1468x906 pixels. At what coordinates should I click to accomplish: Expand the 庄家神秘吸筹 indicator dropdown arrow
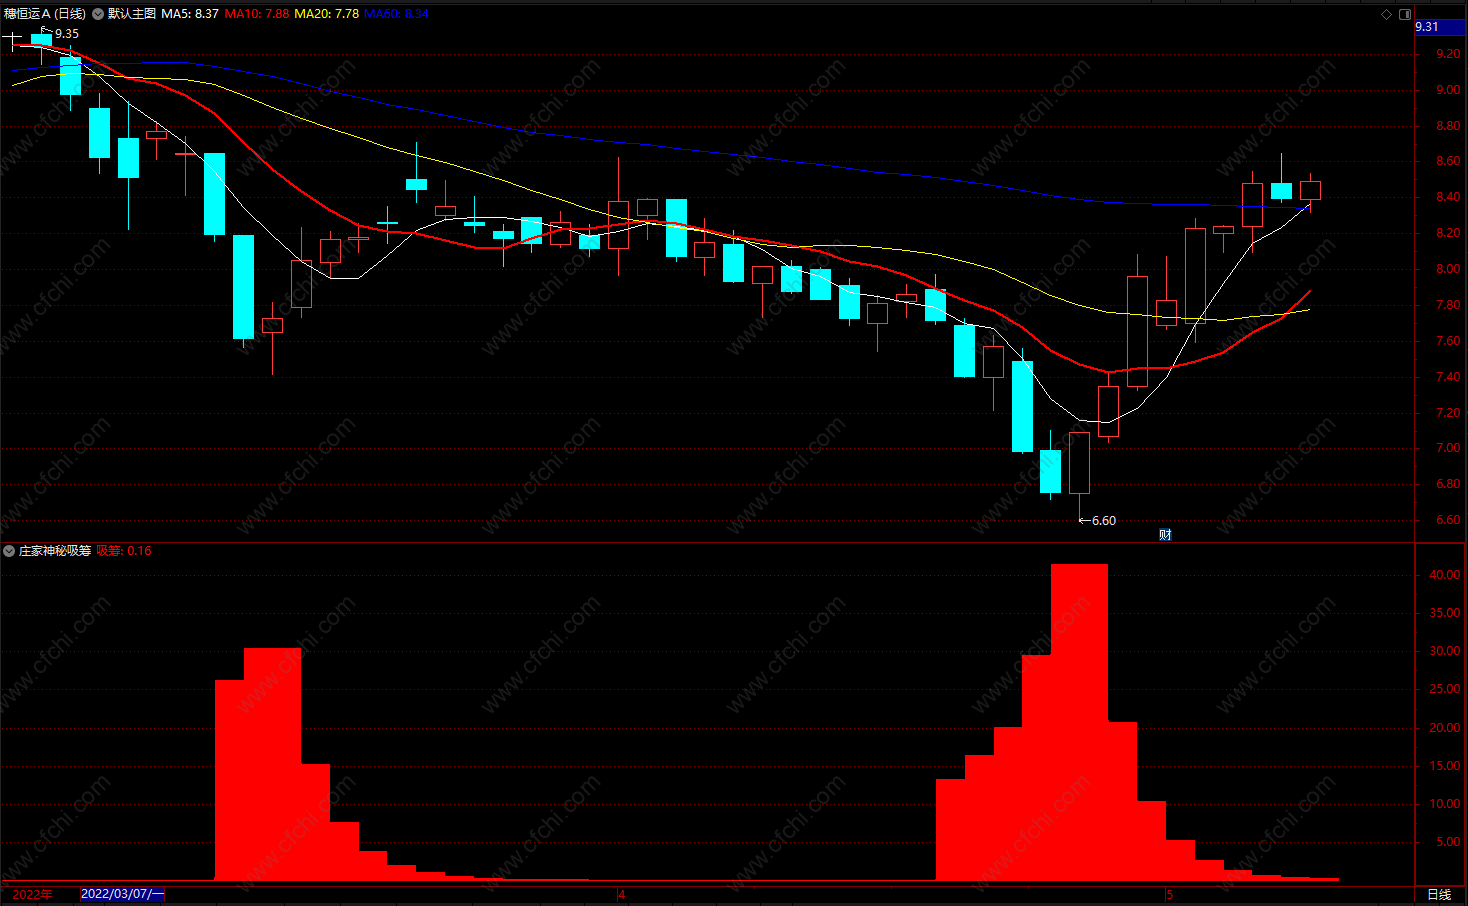(x=9, y=551)
